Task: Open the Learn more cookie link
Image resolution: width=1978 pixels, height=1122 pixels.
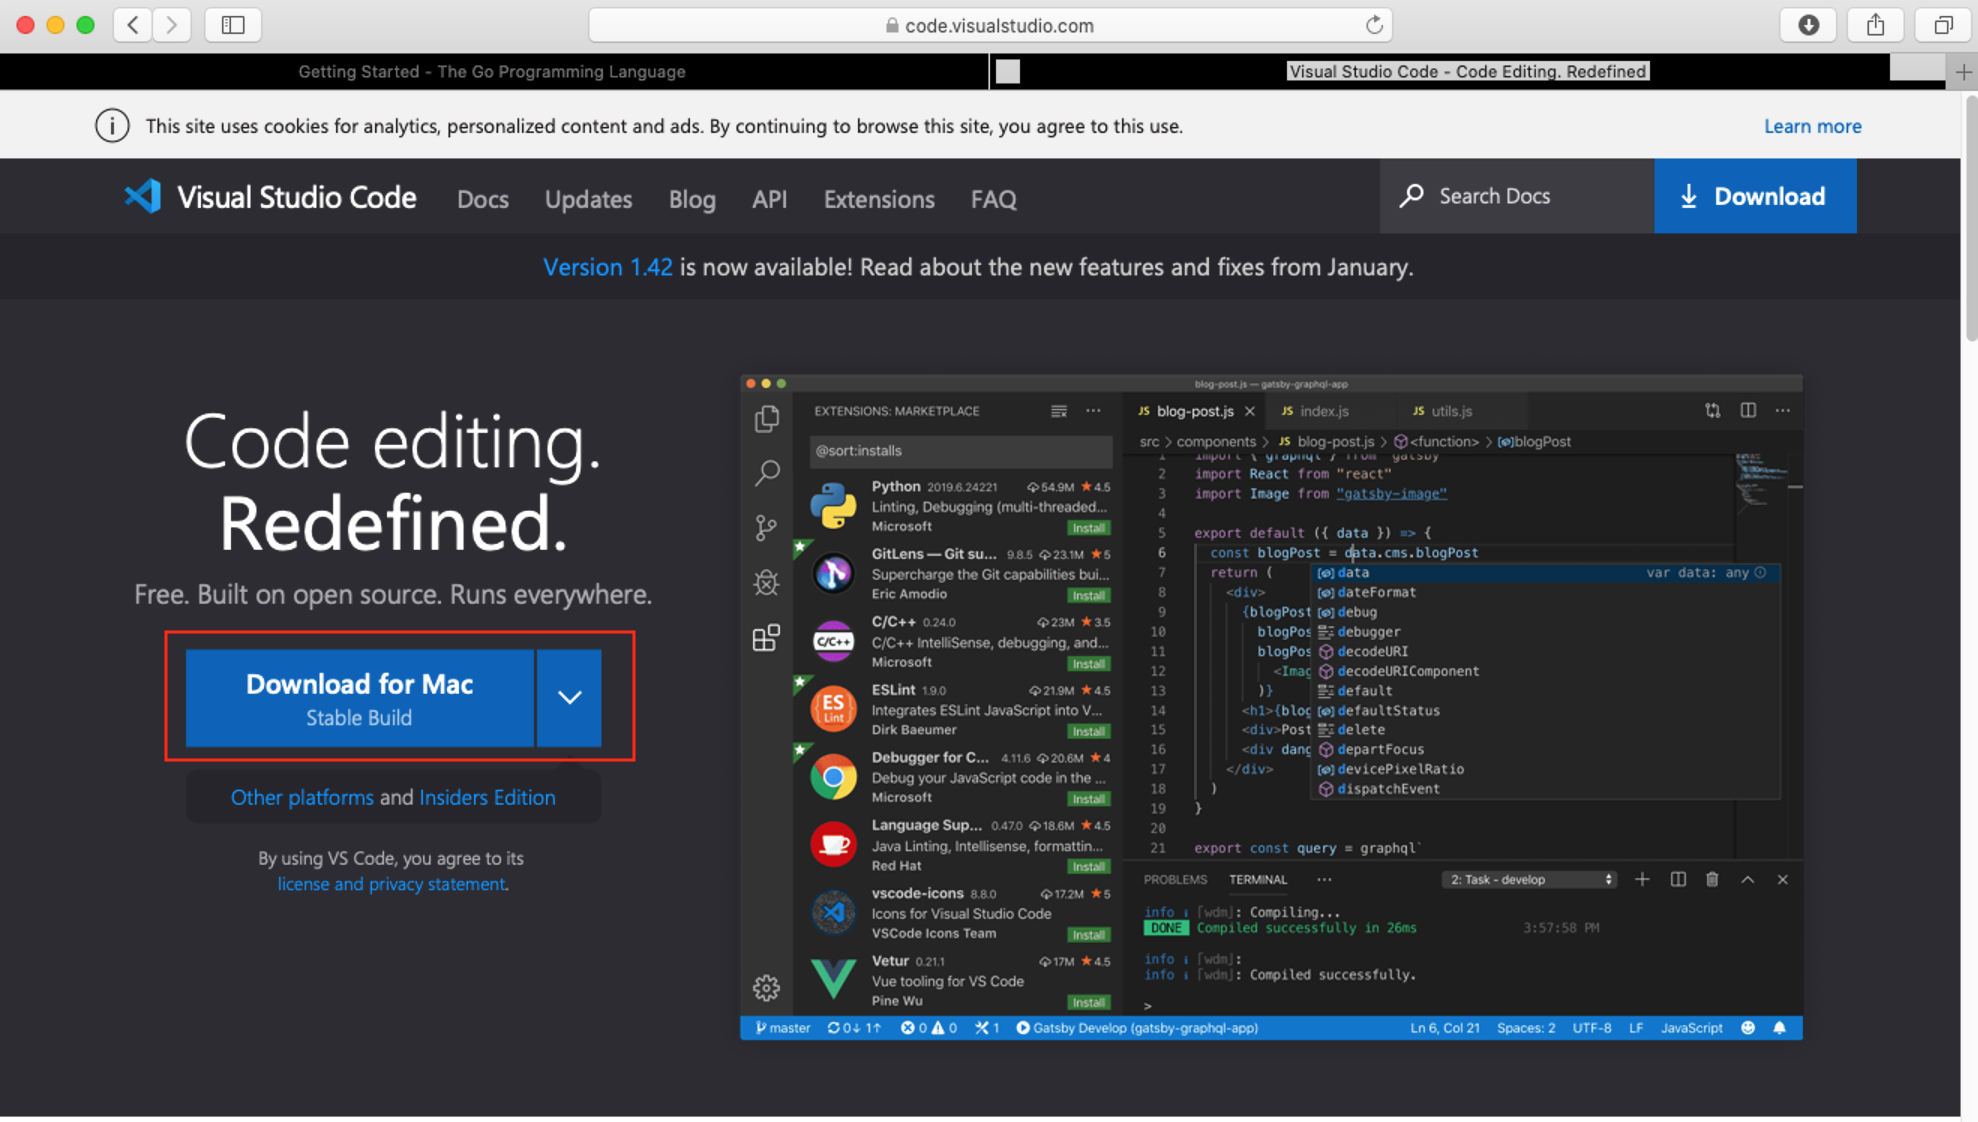Action: point(1812,126)
